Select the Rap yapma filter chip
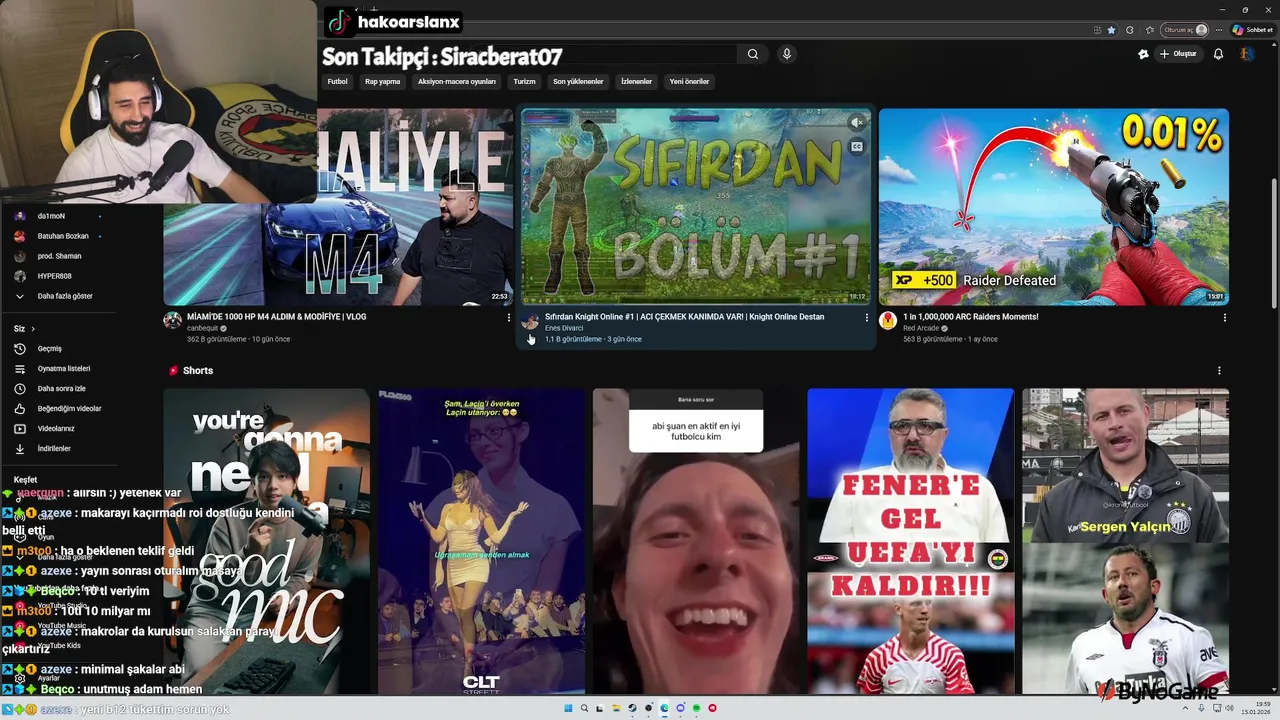Image resolution: width=1280 pixels, height=720 pixels. [383, 81]
